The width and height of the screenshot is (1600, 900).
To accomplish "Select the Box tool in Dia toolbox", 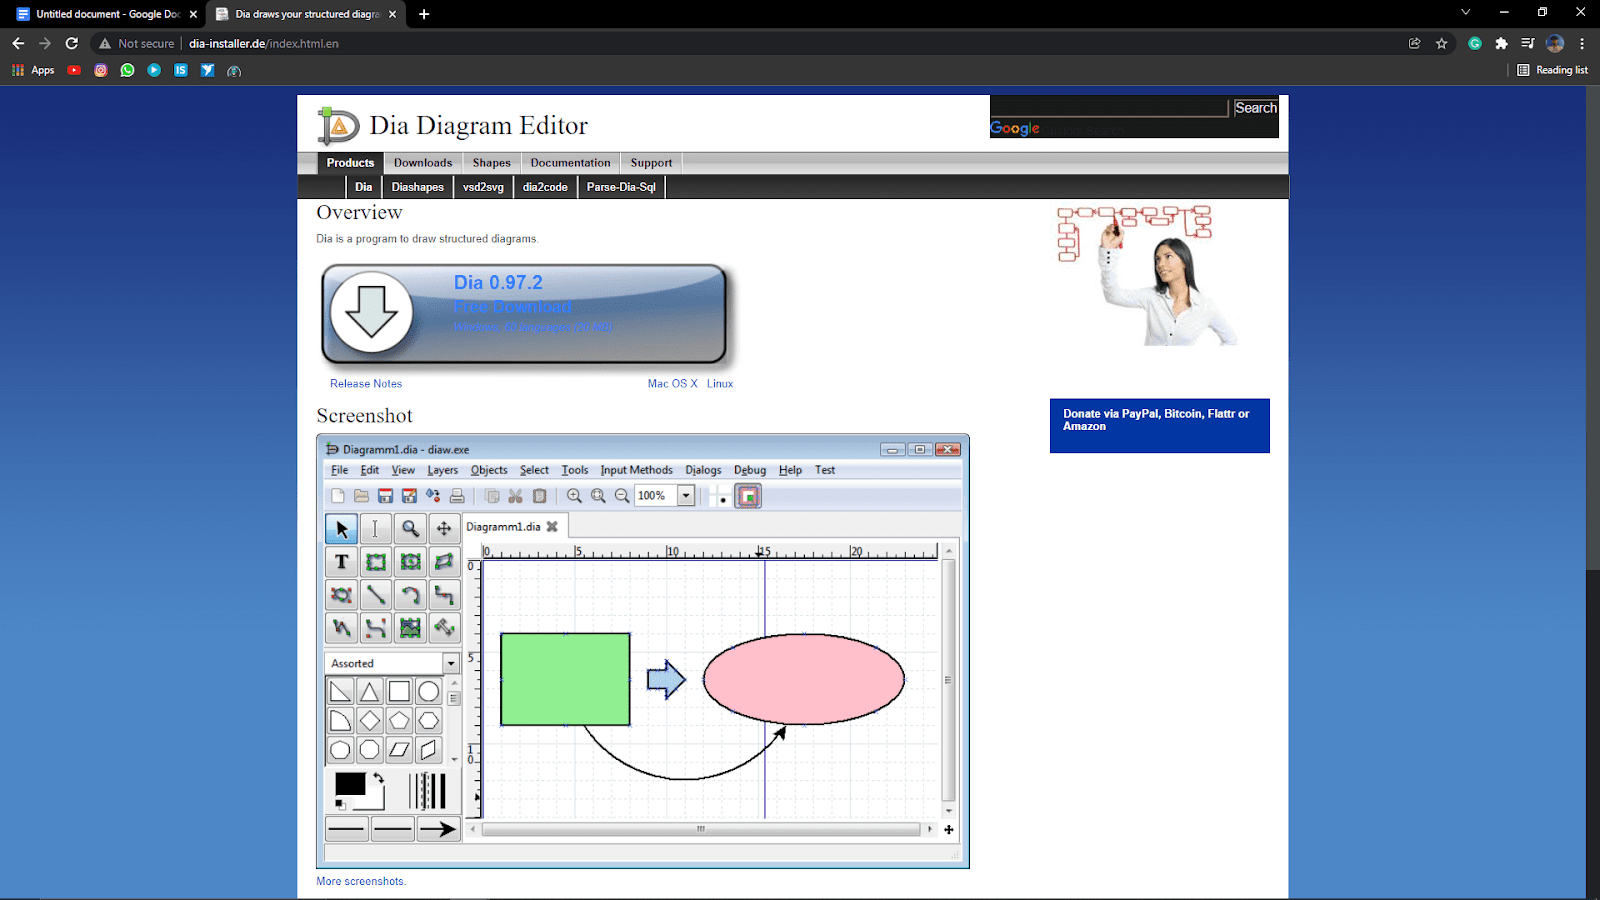I will pos(375,562).
